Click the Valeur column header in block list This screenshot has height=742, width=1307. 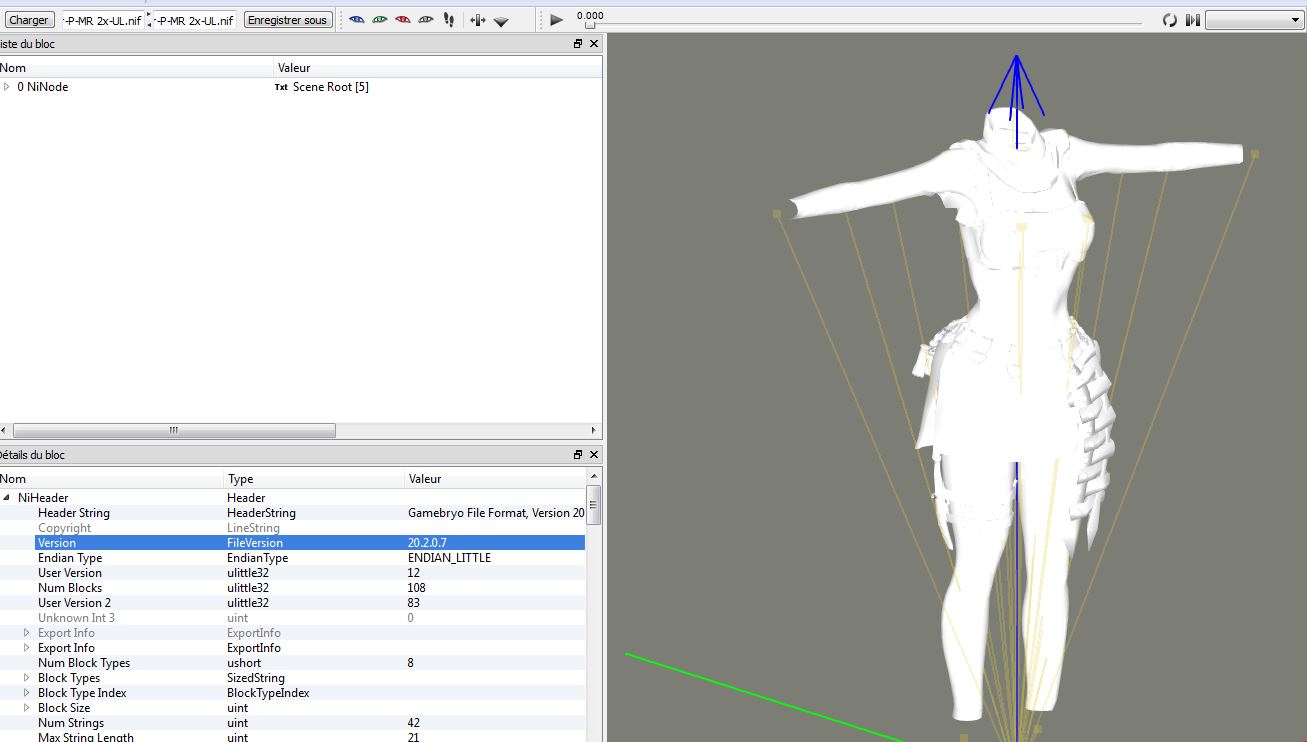click(294, 68)
